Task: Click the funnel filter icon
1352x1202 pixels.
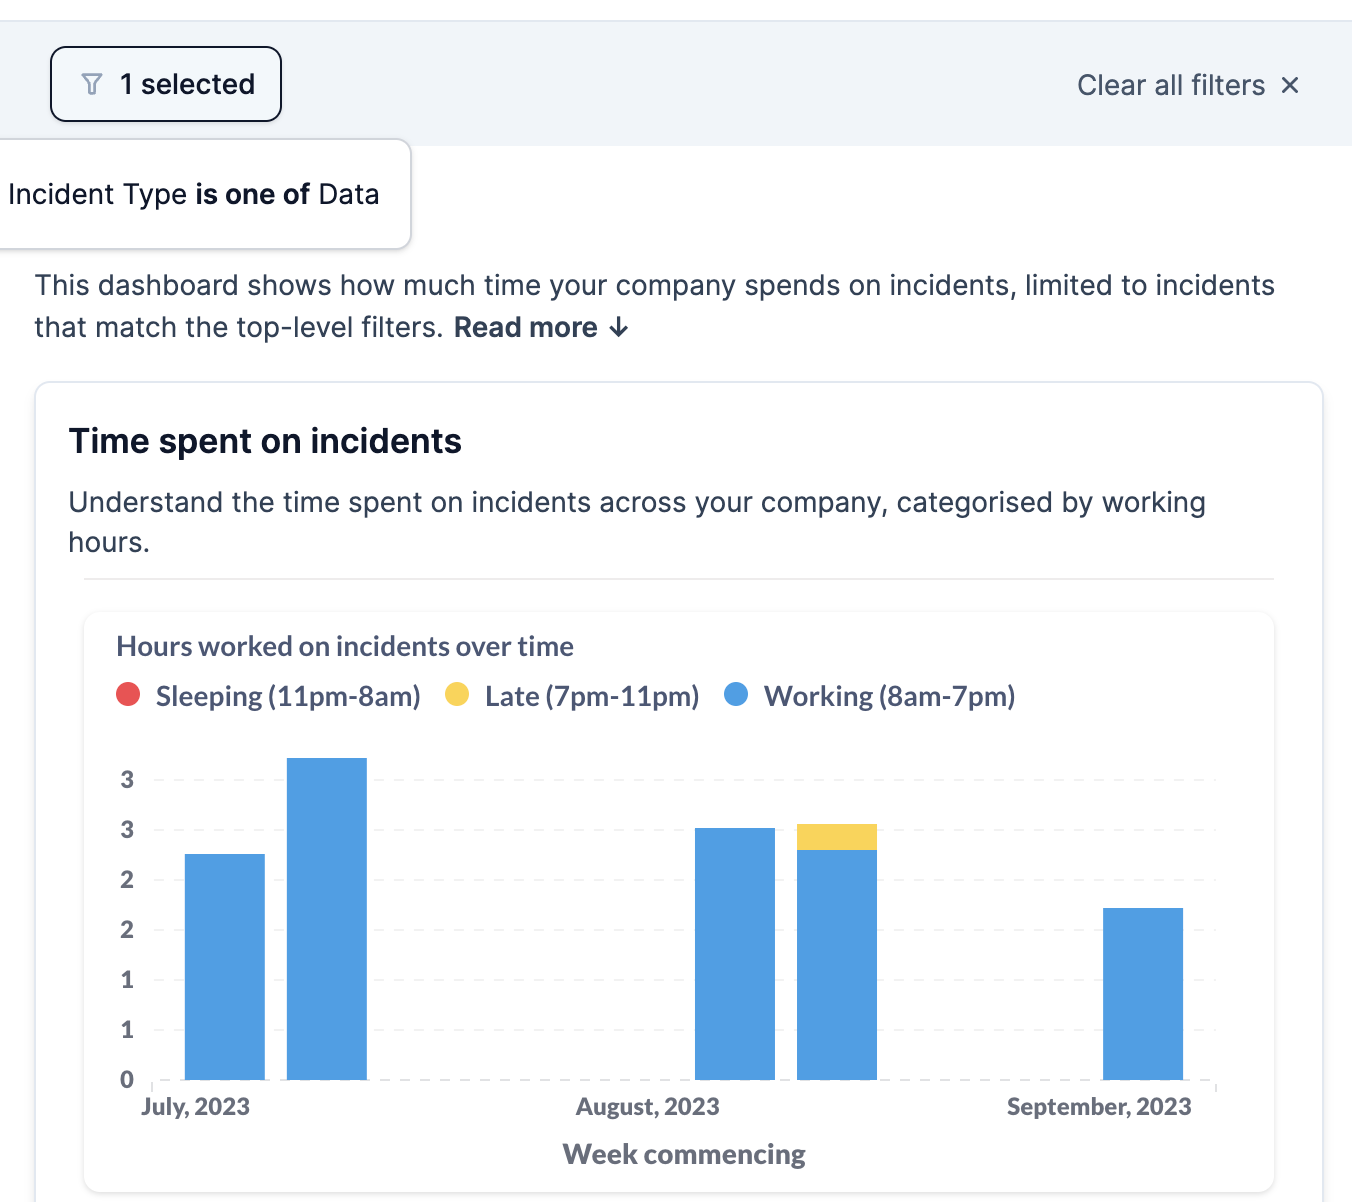Action: [x=92, y=84]
